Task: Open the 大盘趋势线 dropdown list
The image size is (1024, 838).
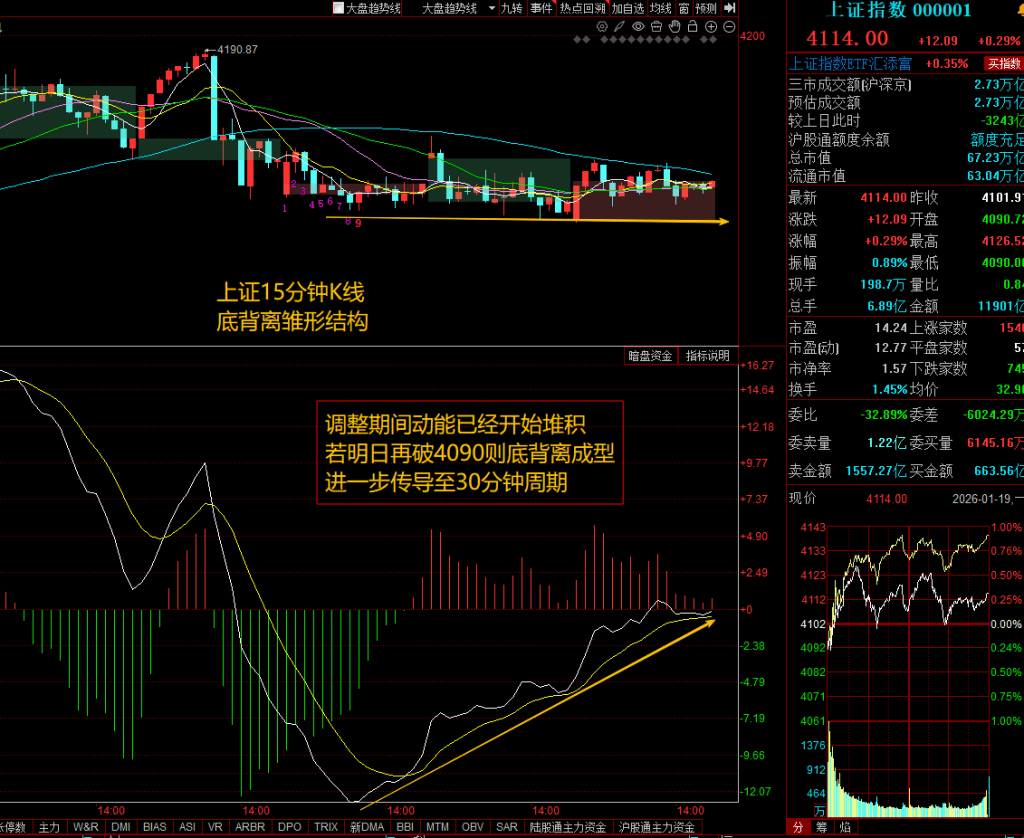Action: [x=492, y=8]
